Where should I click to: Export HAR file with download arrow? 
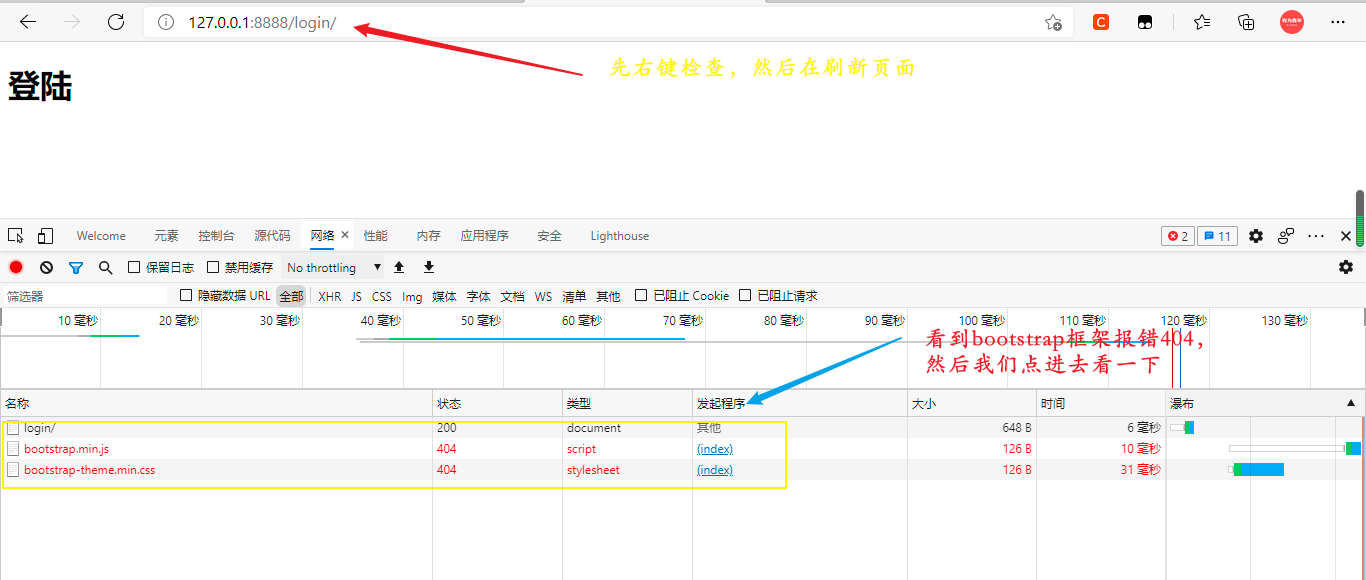pos(429,267)
